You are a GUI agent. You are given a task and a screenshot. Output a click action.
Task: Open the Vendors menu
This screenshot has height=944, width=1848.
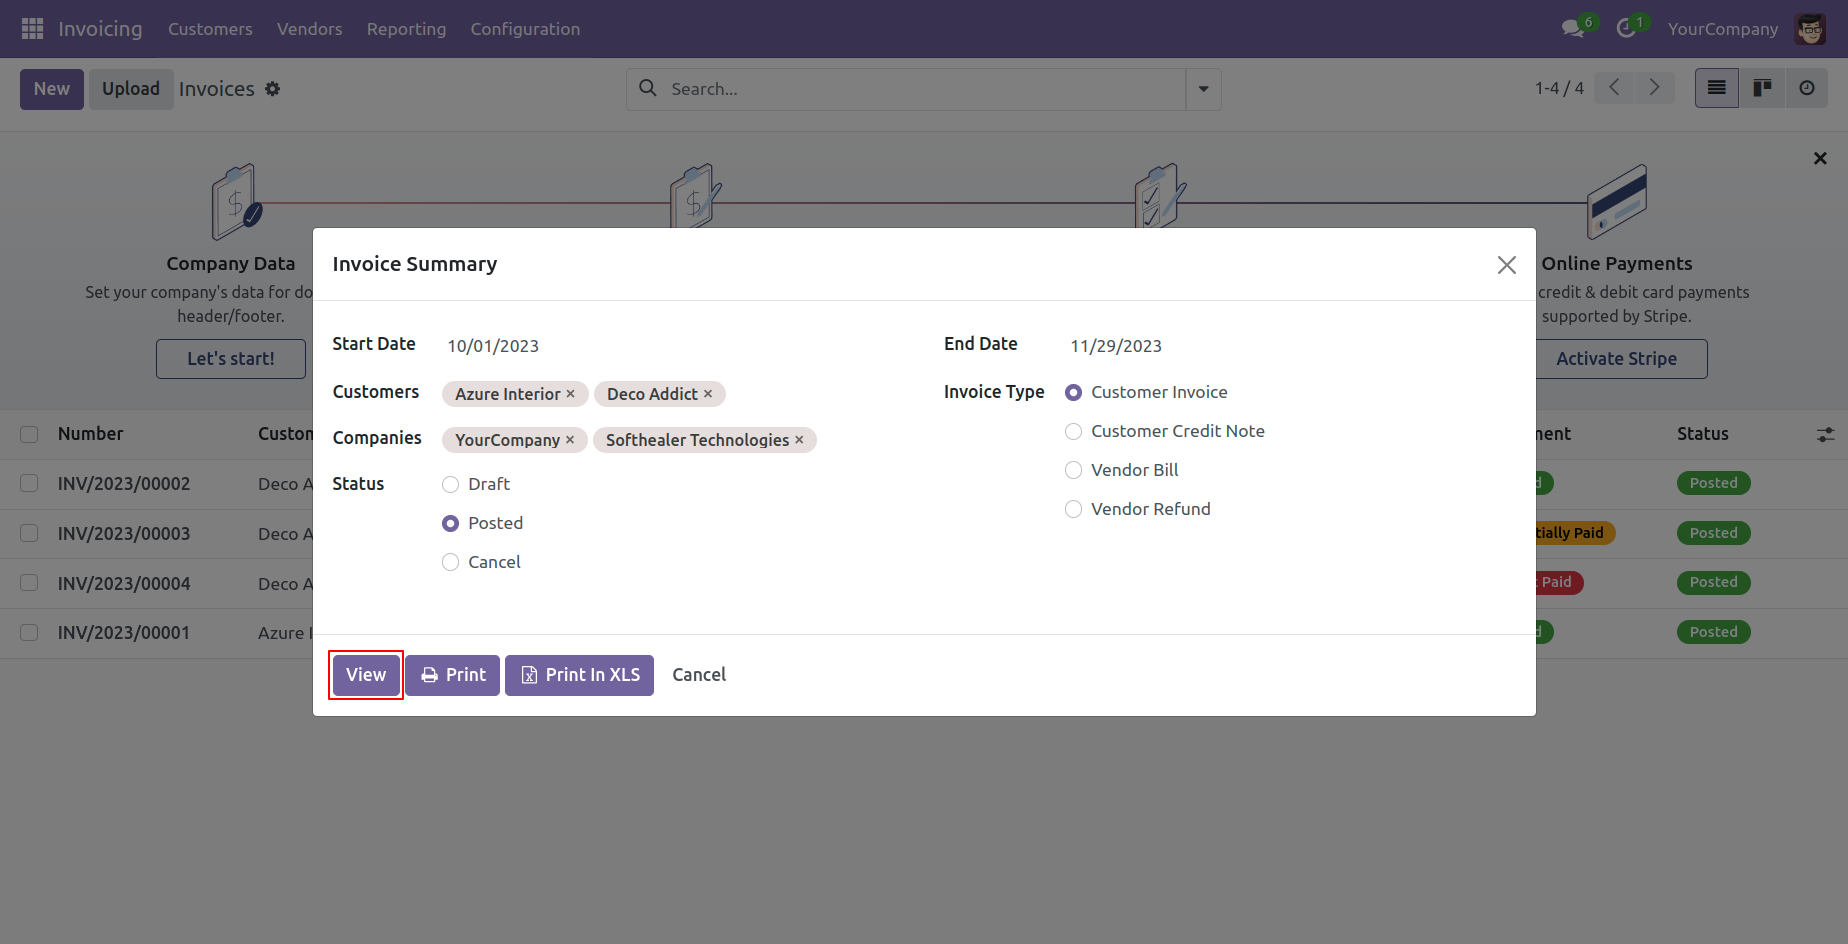(310, 29)
